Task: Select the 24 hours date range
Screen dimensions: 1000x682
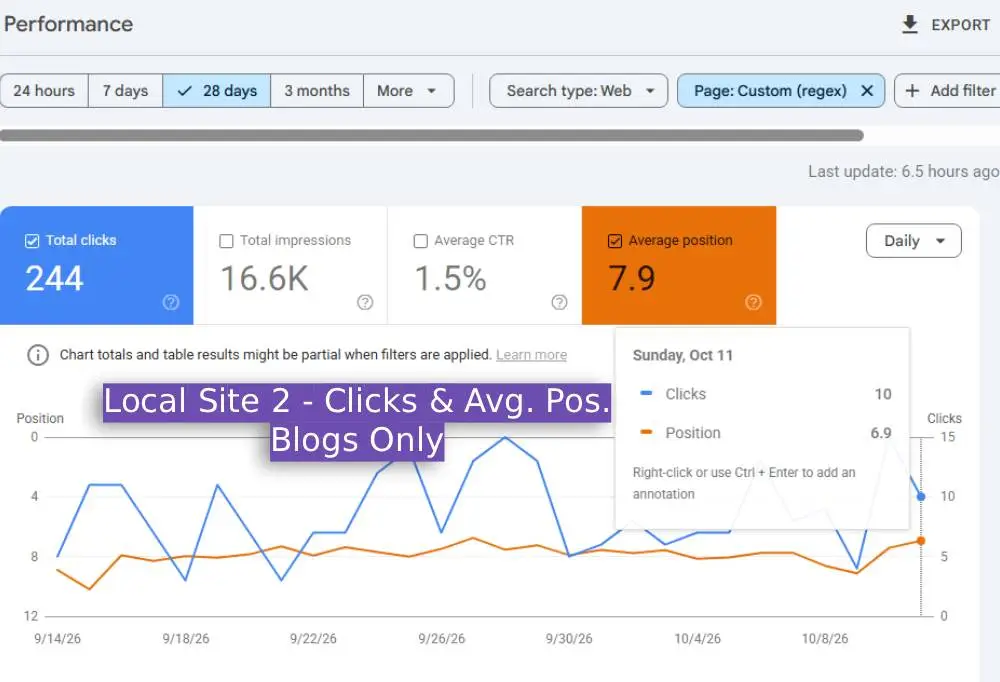Action: pyautogui.click(x=44, y=91)
